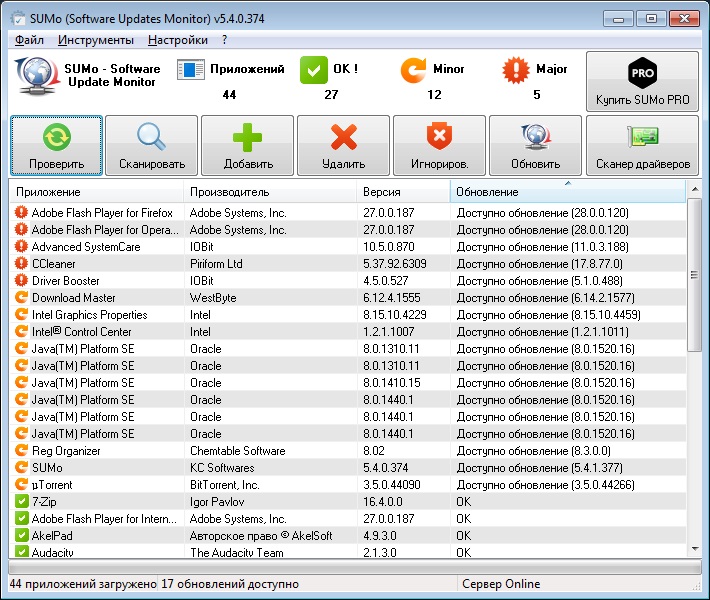The width and height of the screenshot is (710, 600).
Task: Click the Проверить check button
Action: click(x=57, y=145)
